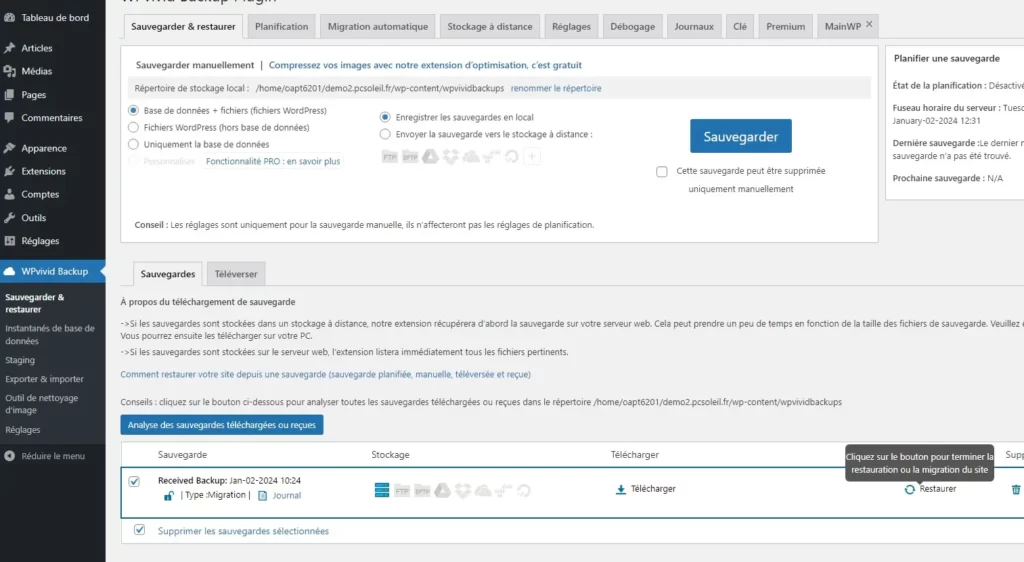Open Apparence with the paintbrush icon

tap(9, 148)
